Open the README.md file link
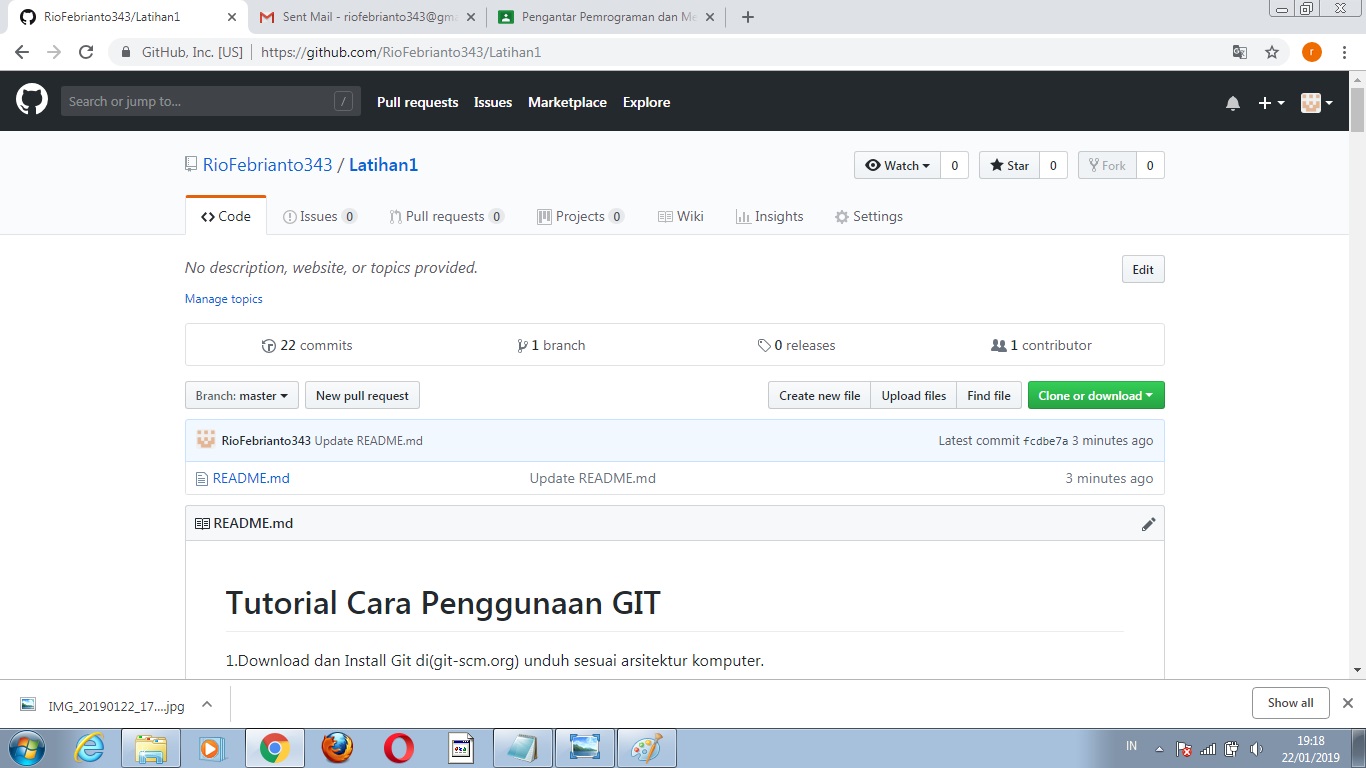 [251, 478]
